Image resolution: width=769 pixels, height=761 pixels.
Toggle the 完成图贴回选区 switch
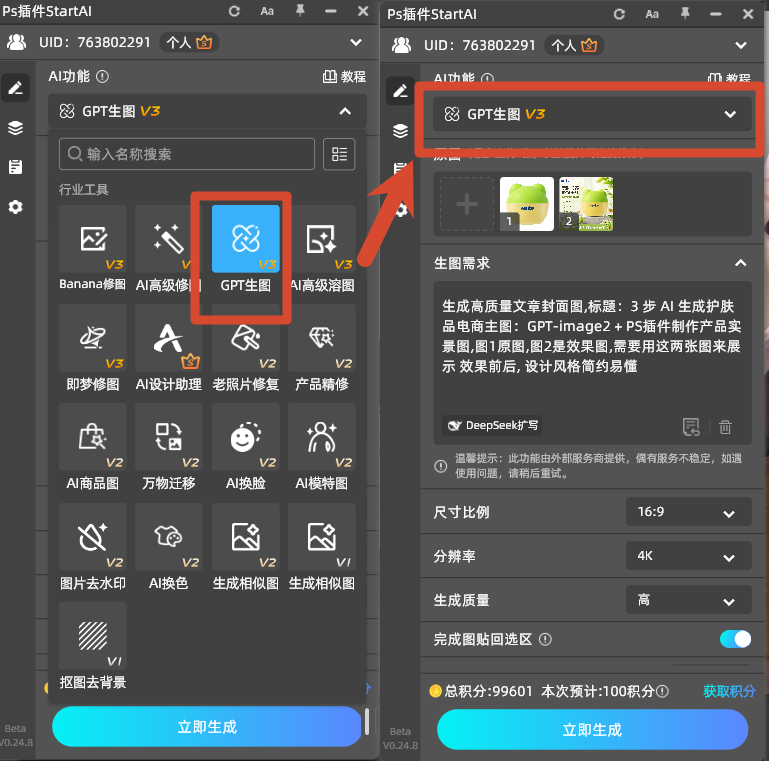coord(735,639)
